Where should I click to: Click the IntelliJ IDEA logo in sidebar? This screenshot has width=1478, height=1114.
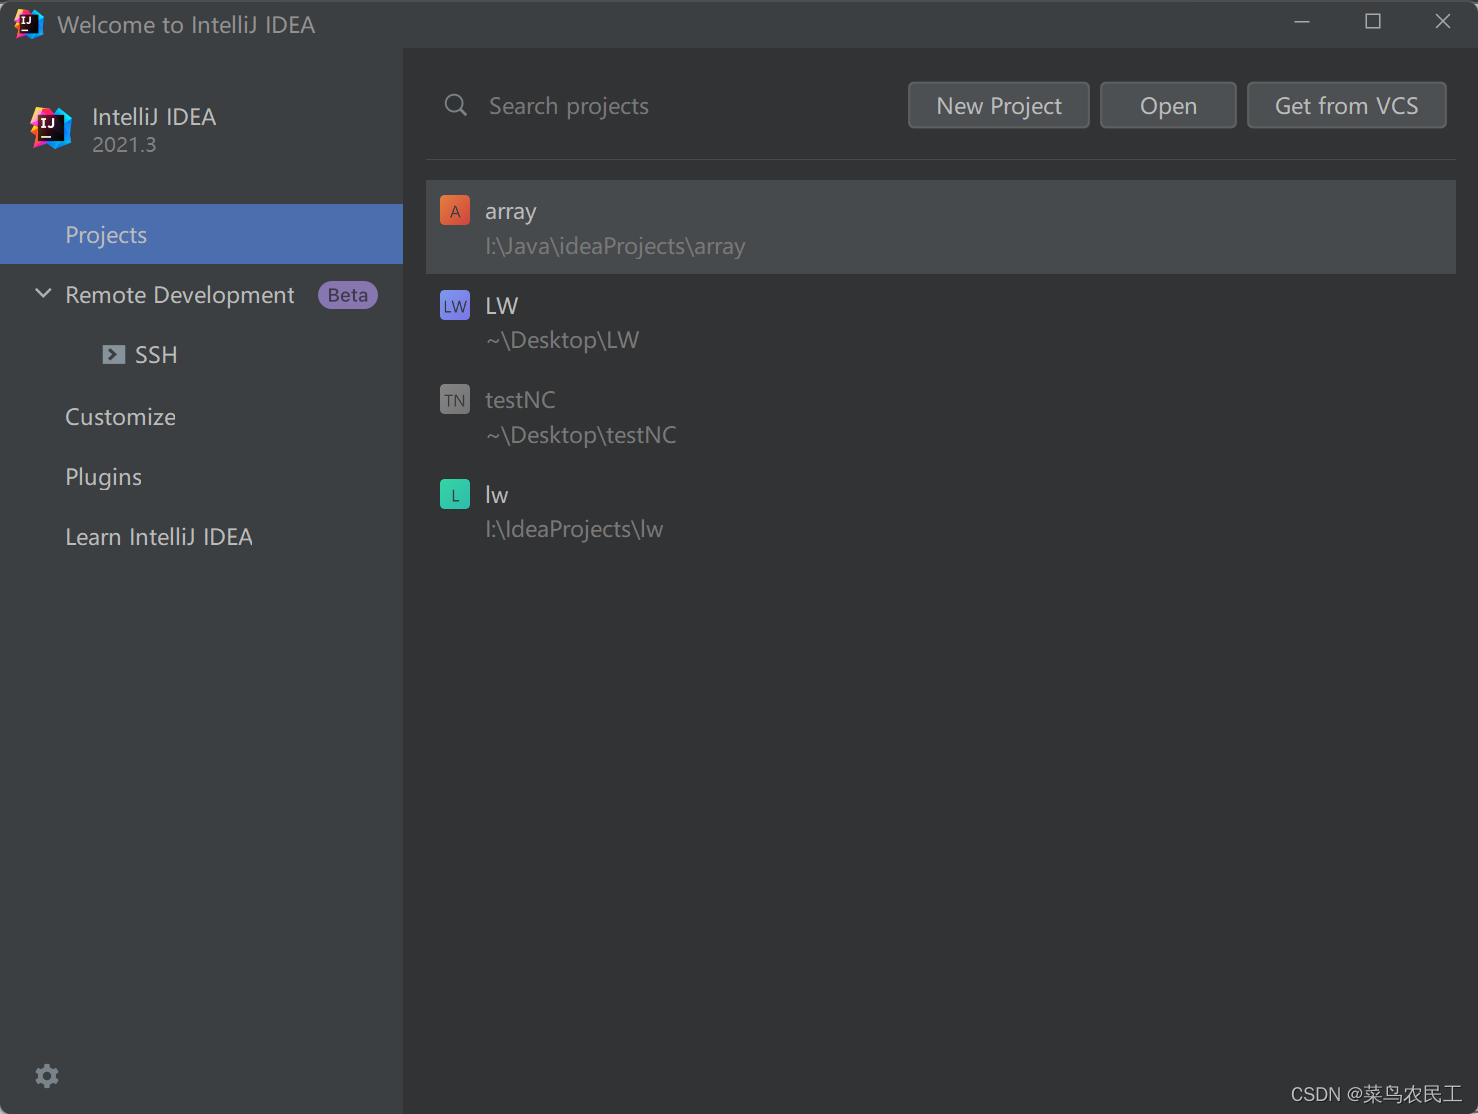pyautogui.click(x=51, y=128)
